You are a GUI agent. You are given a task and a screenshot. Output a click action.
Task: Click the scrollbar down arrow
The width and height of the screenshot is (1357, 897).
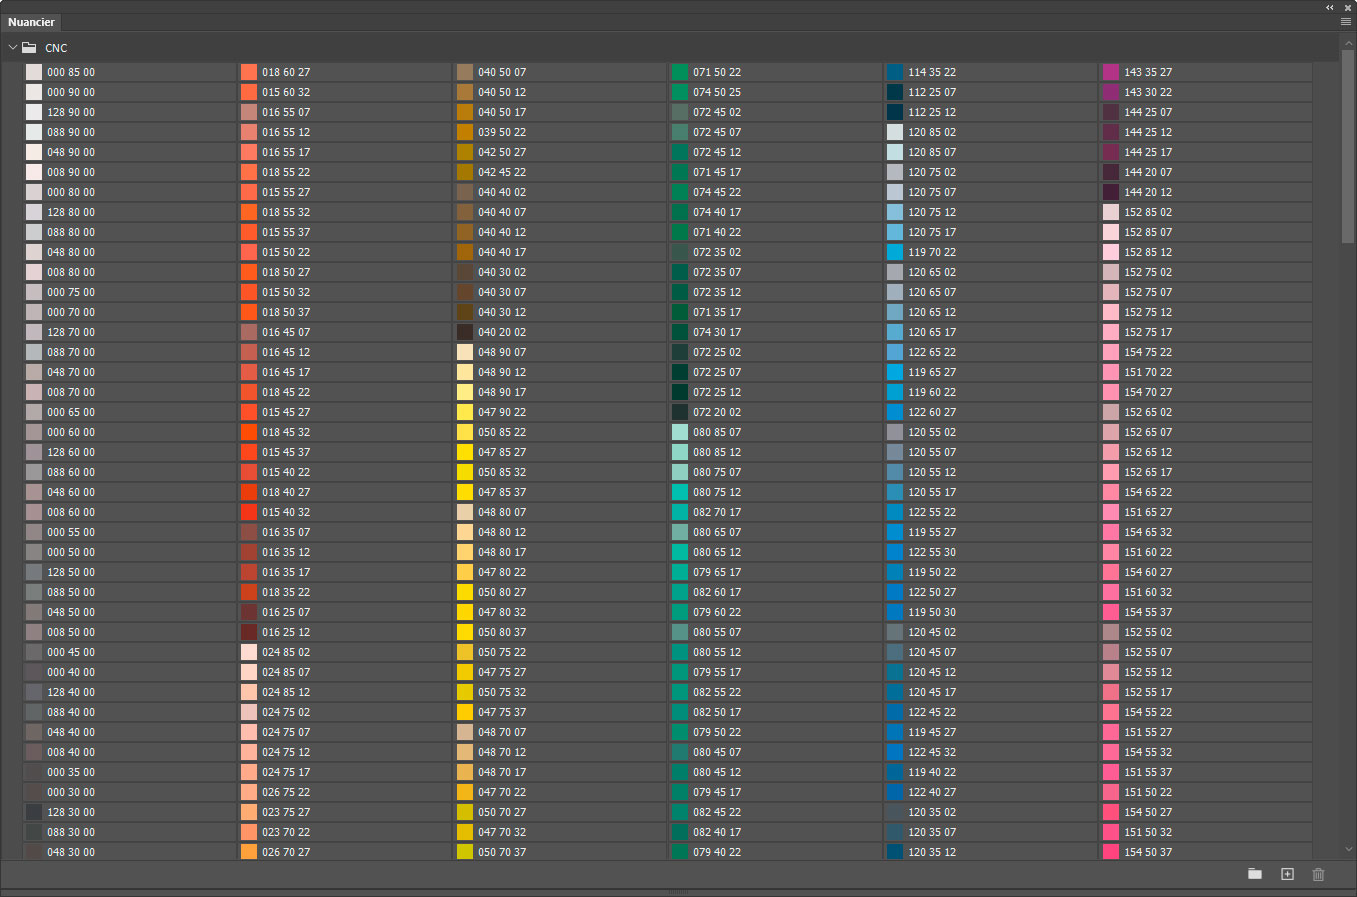[x=1348, y=849]
